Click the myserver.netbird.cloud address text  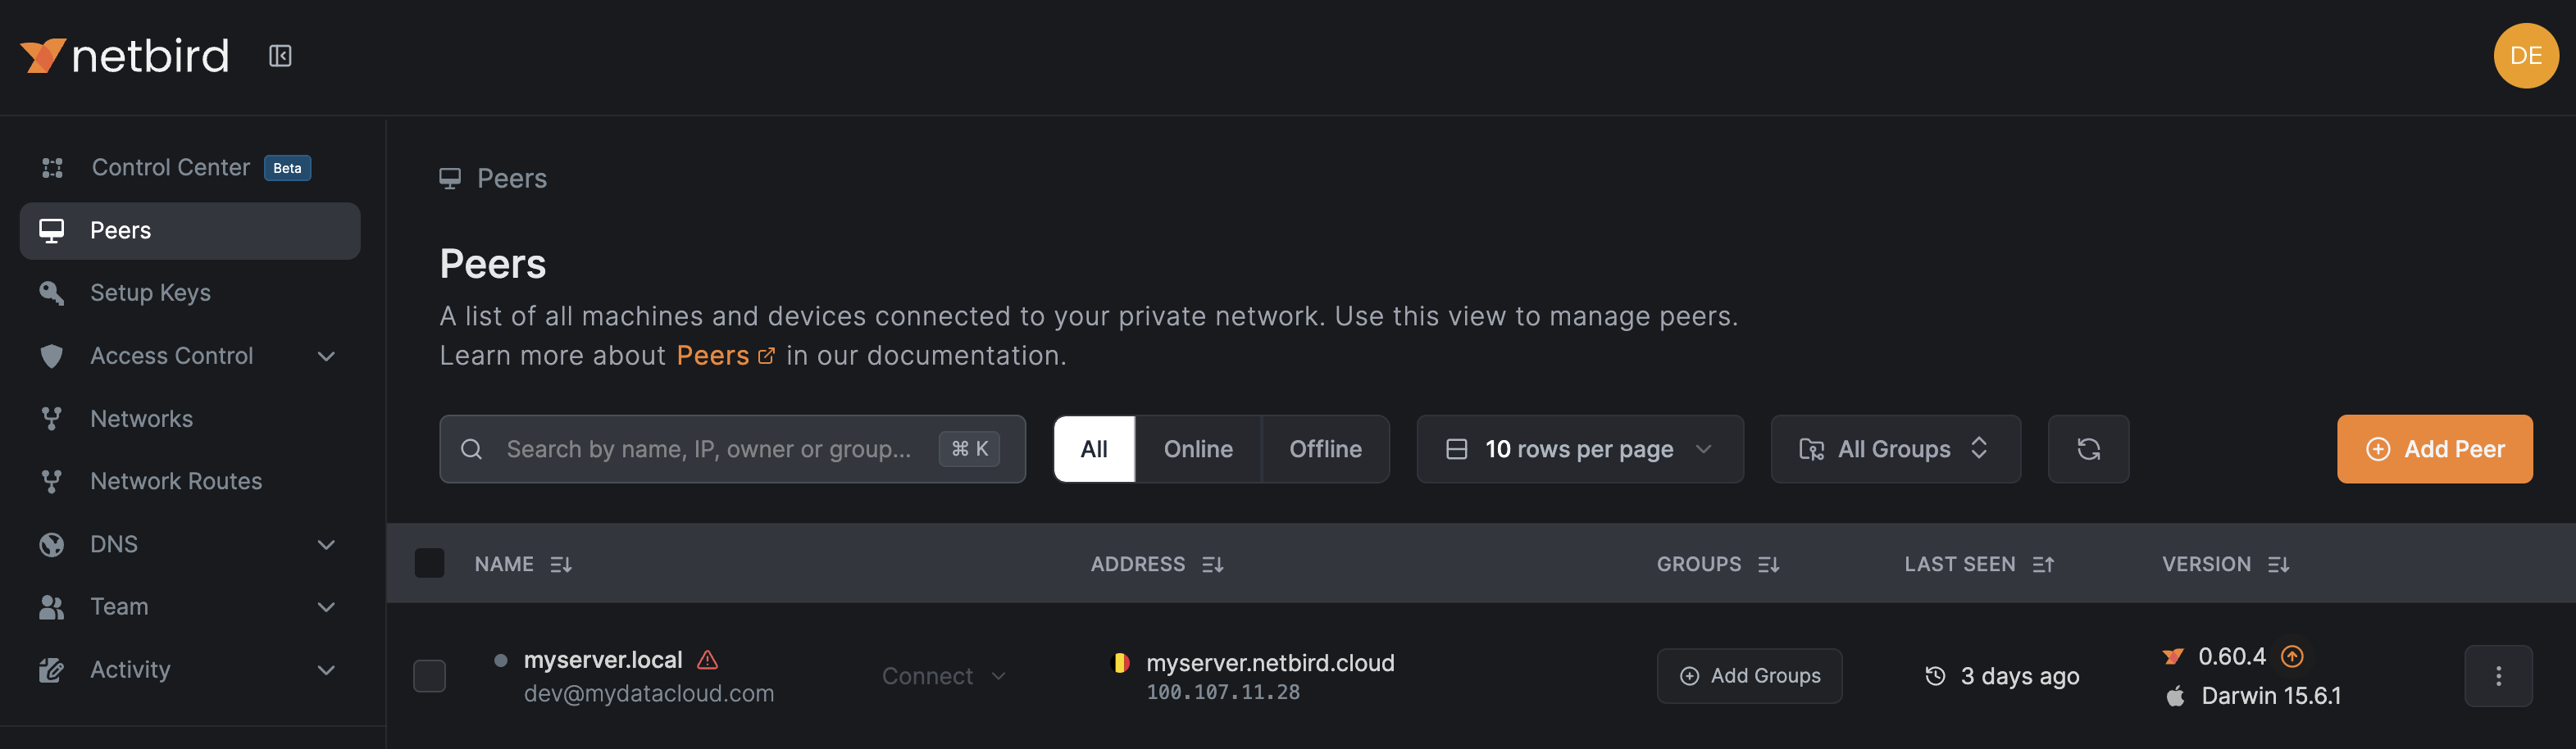point(1270,663)
